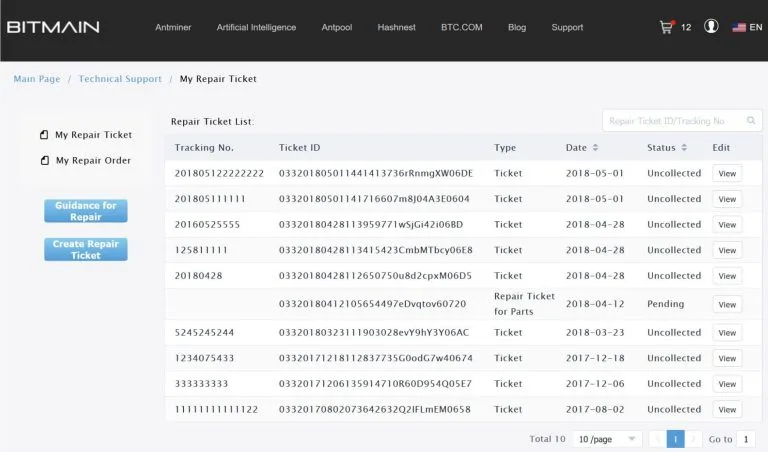The height and width of the screenshot is (452, 768).
Task: Click the Create Repair Ticket button
Action: [x=85, y=249]
